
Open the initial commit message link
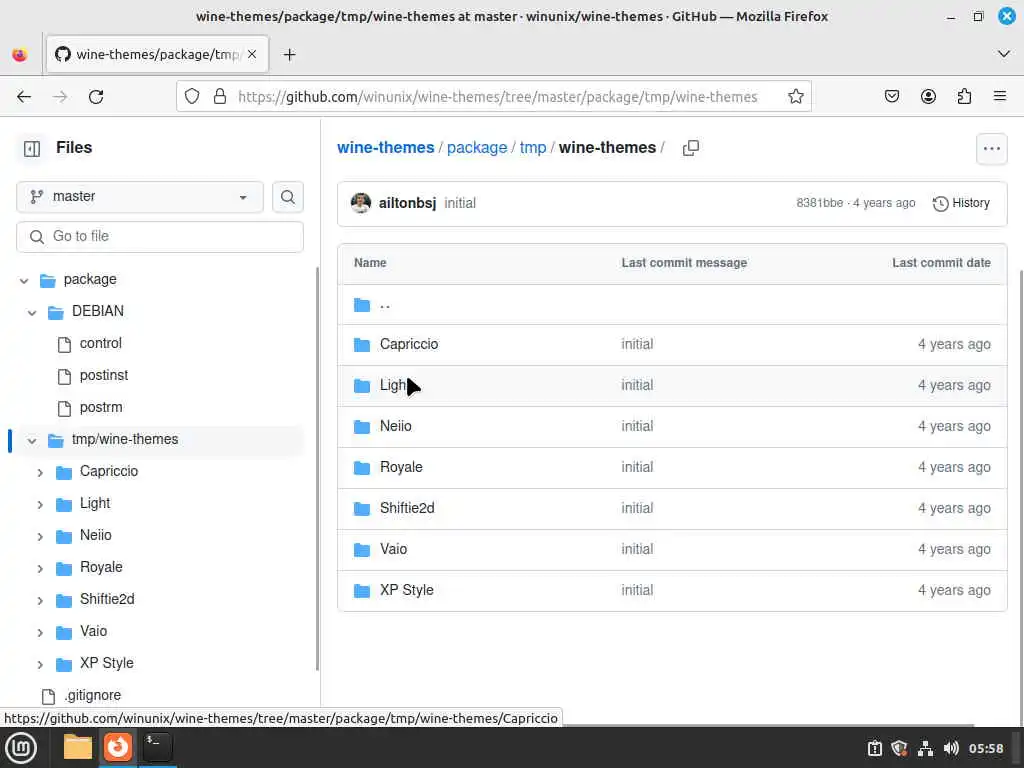(x=460, y=203)
